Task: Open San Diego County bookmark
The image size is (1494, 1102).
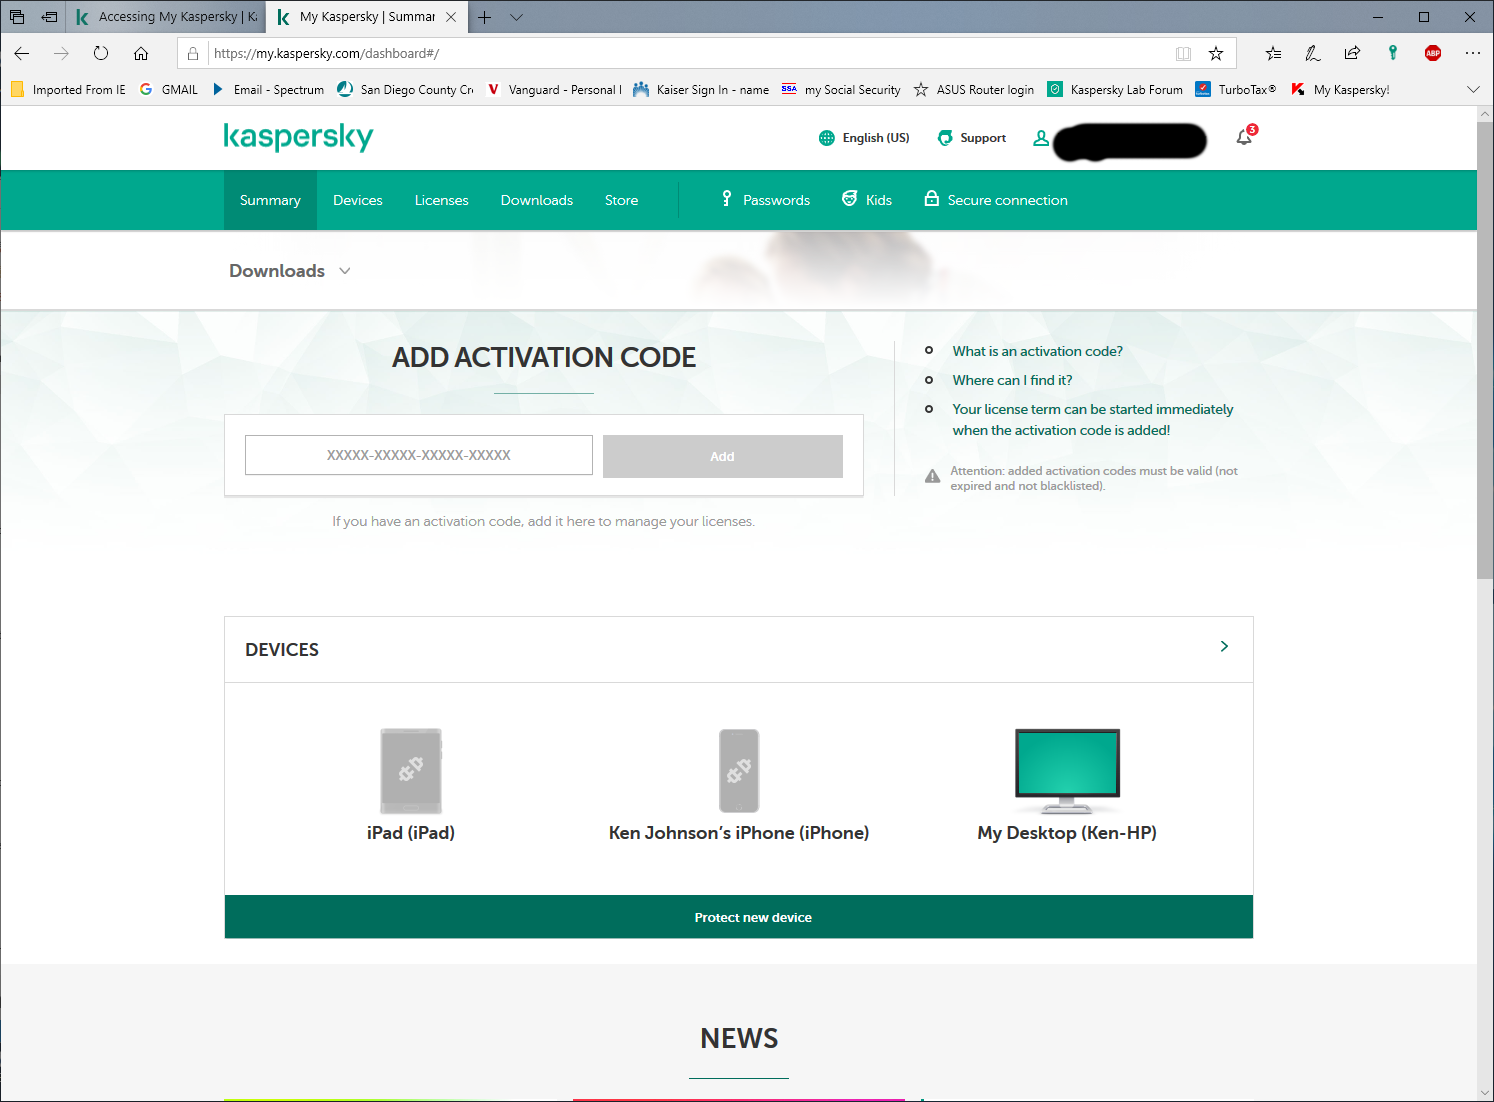Action: click(406, 89)
